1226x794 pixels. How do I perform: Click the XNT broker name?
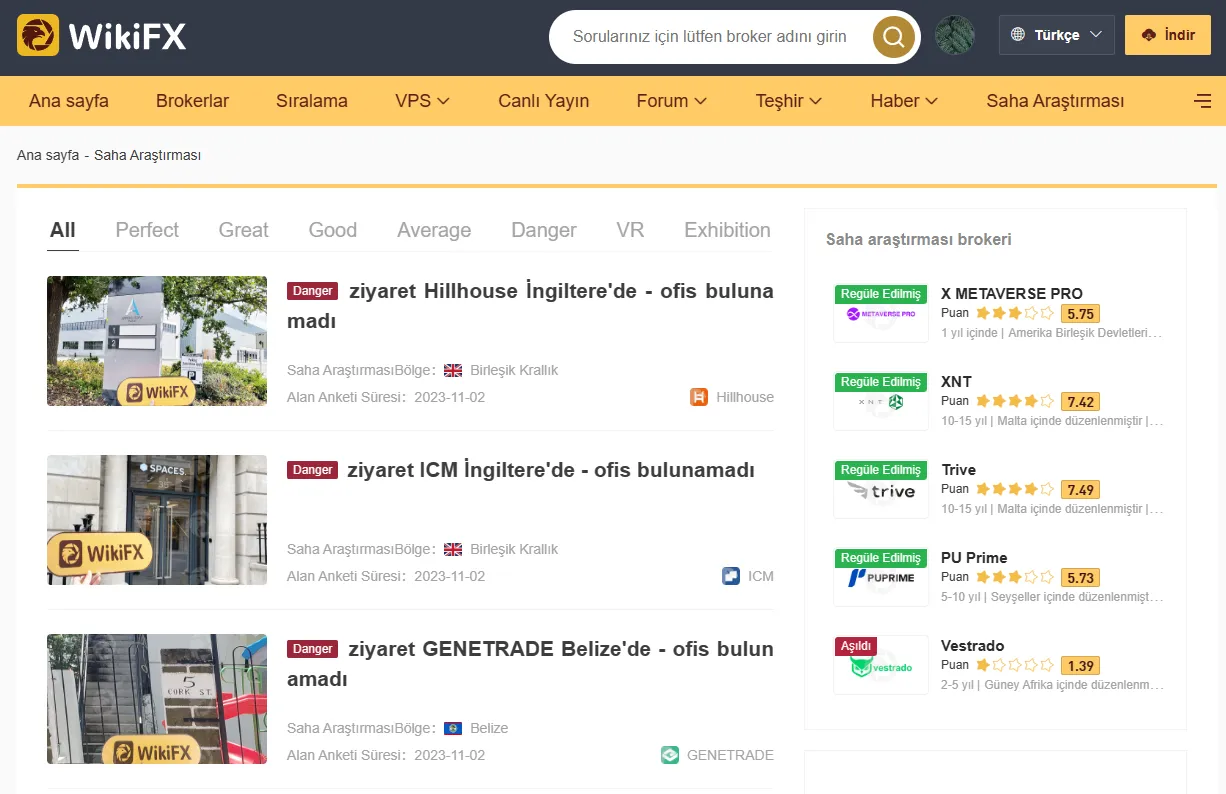click(x=956, y=382)
